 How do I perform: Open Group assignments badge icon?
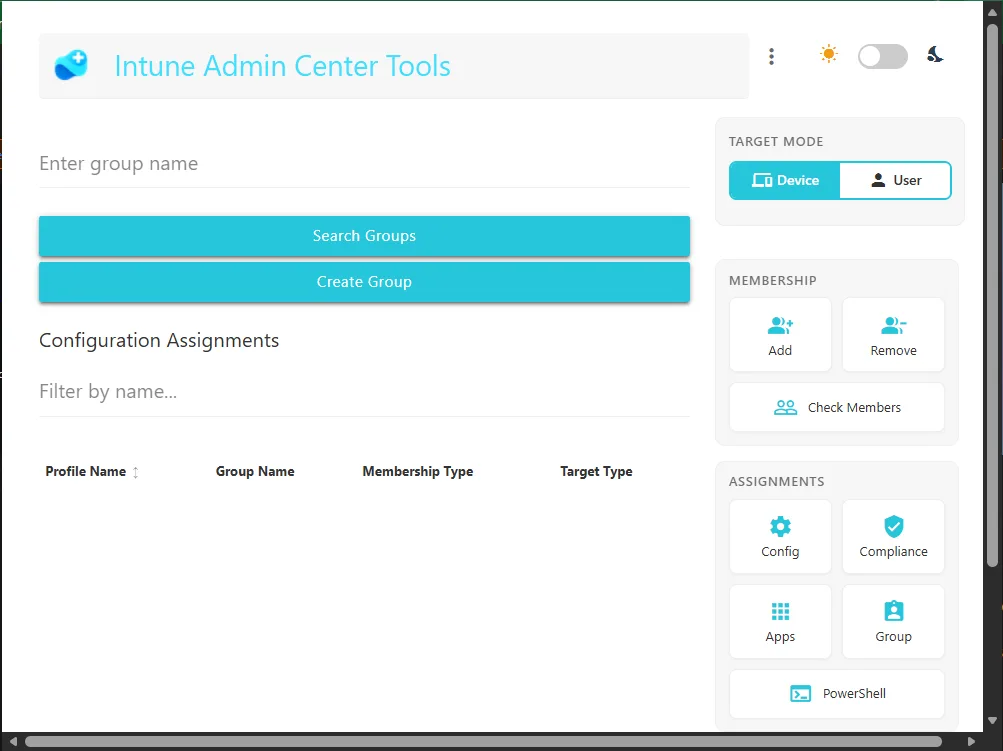(x=894, y=622)
